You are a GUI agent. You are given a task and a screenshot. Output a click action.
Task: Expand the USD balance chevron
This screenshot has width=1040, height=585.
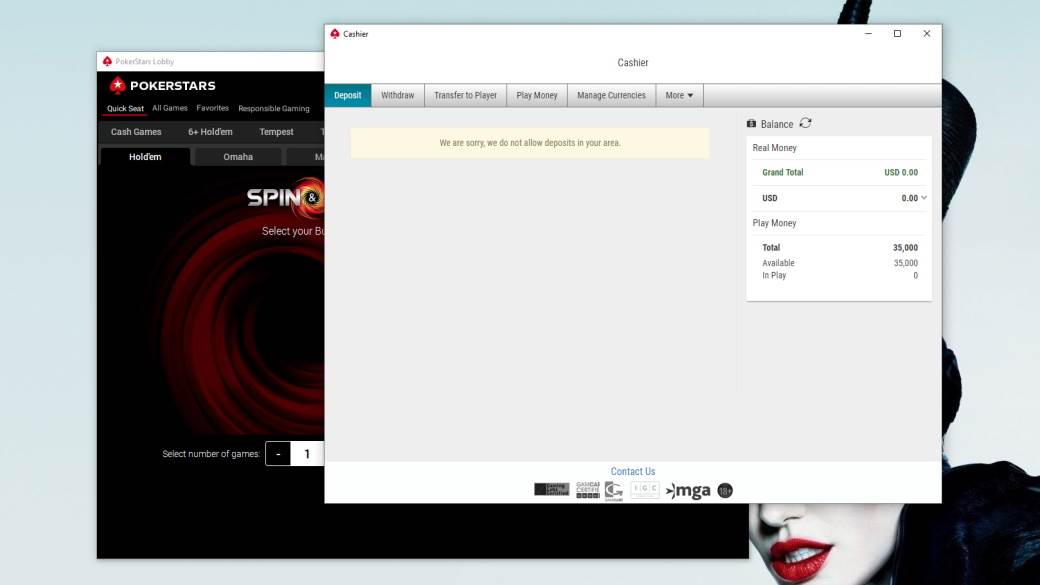click(924, 198)
